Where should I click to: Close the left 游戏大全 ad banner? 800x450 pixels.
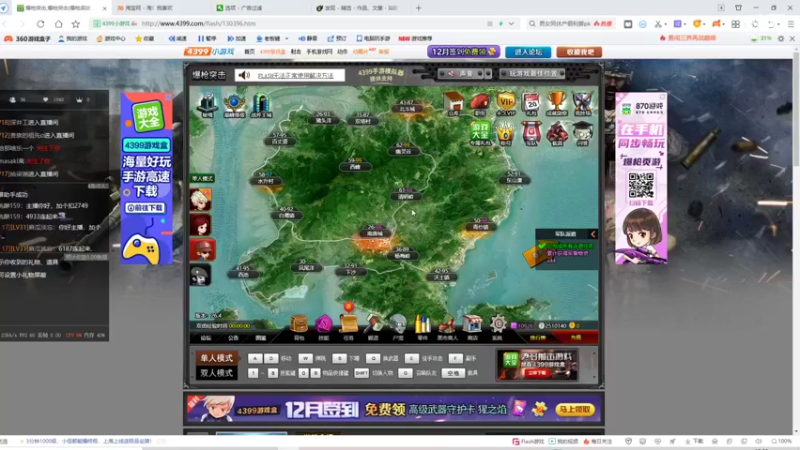click(x=168, y=96)
